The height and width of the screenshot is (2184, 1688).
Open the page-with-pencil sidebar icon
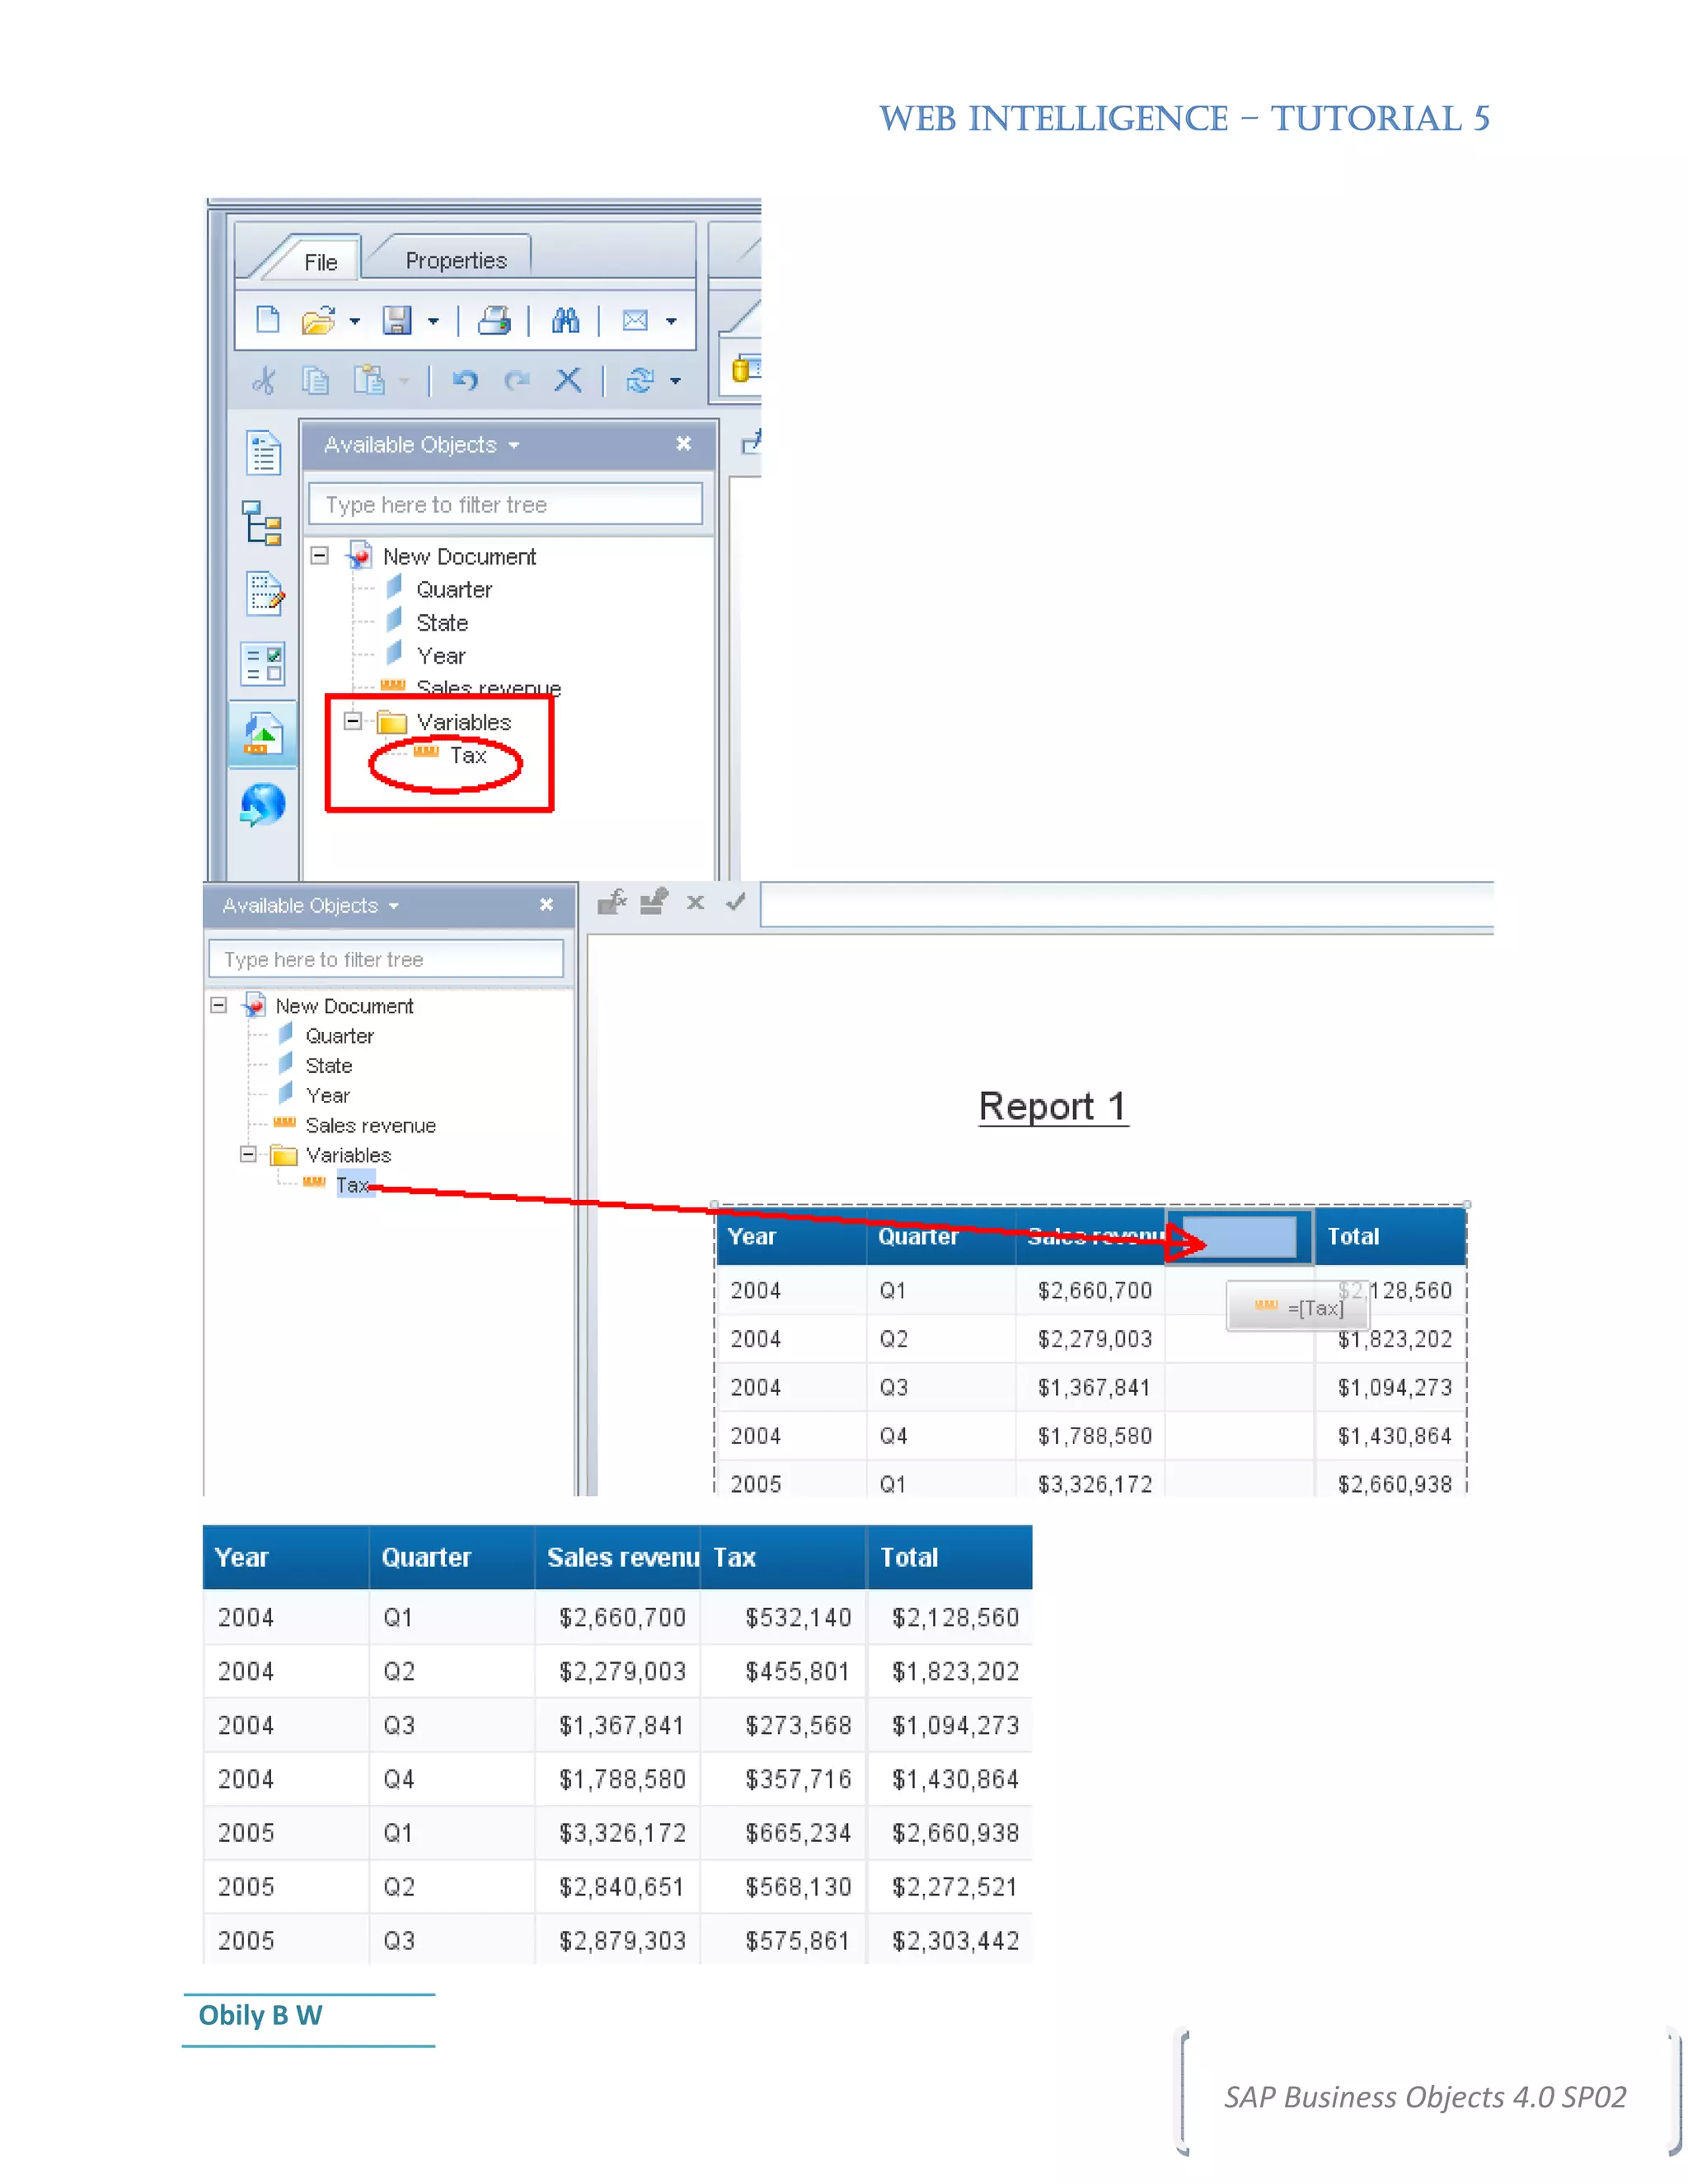(265, 593)
